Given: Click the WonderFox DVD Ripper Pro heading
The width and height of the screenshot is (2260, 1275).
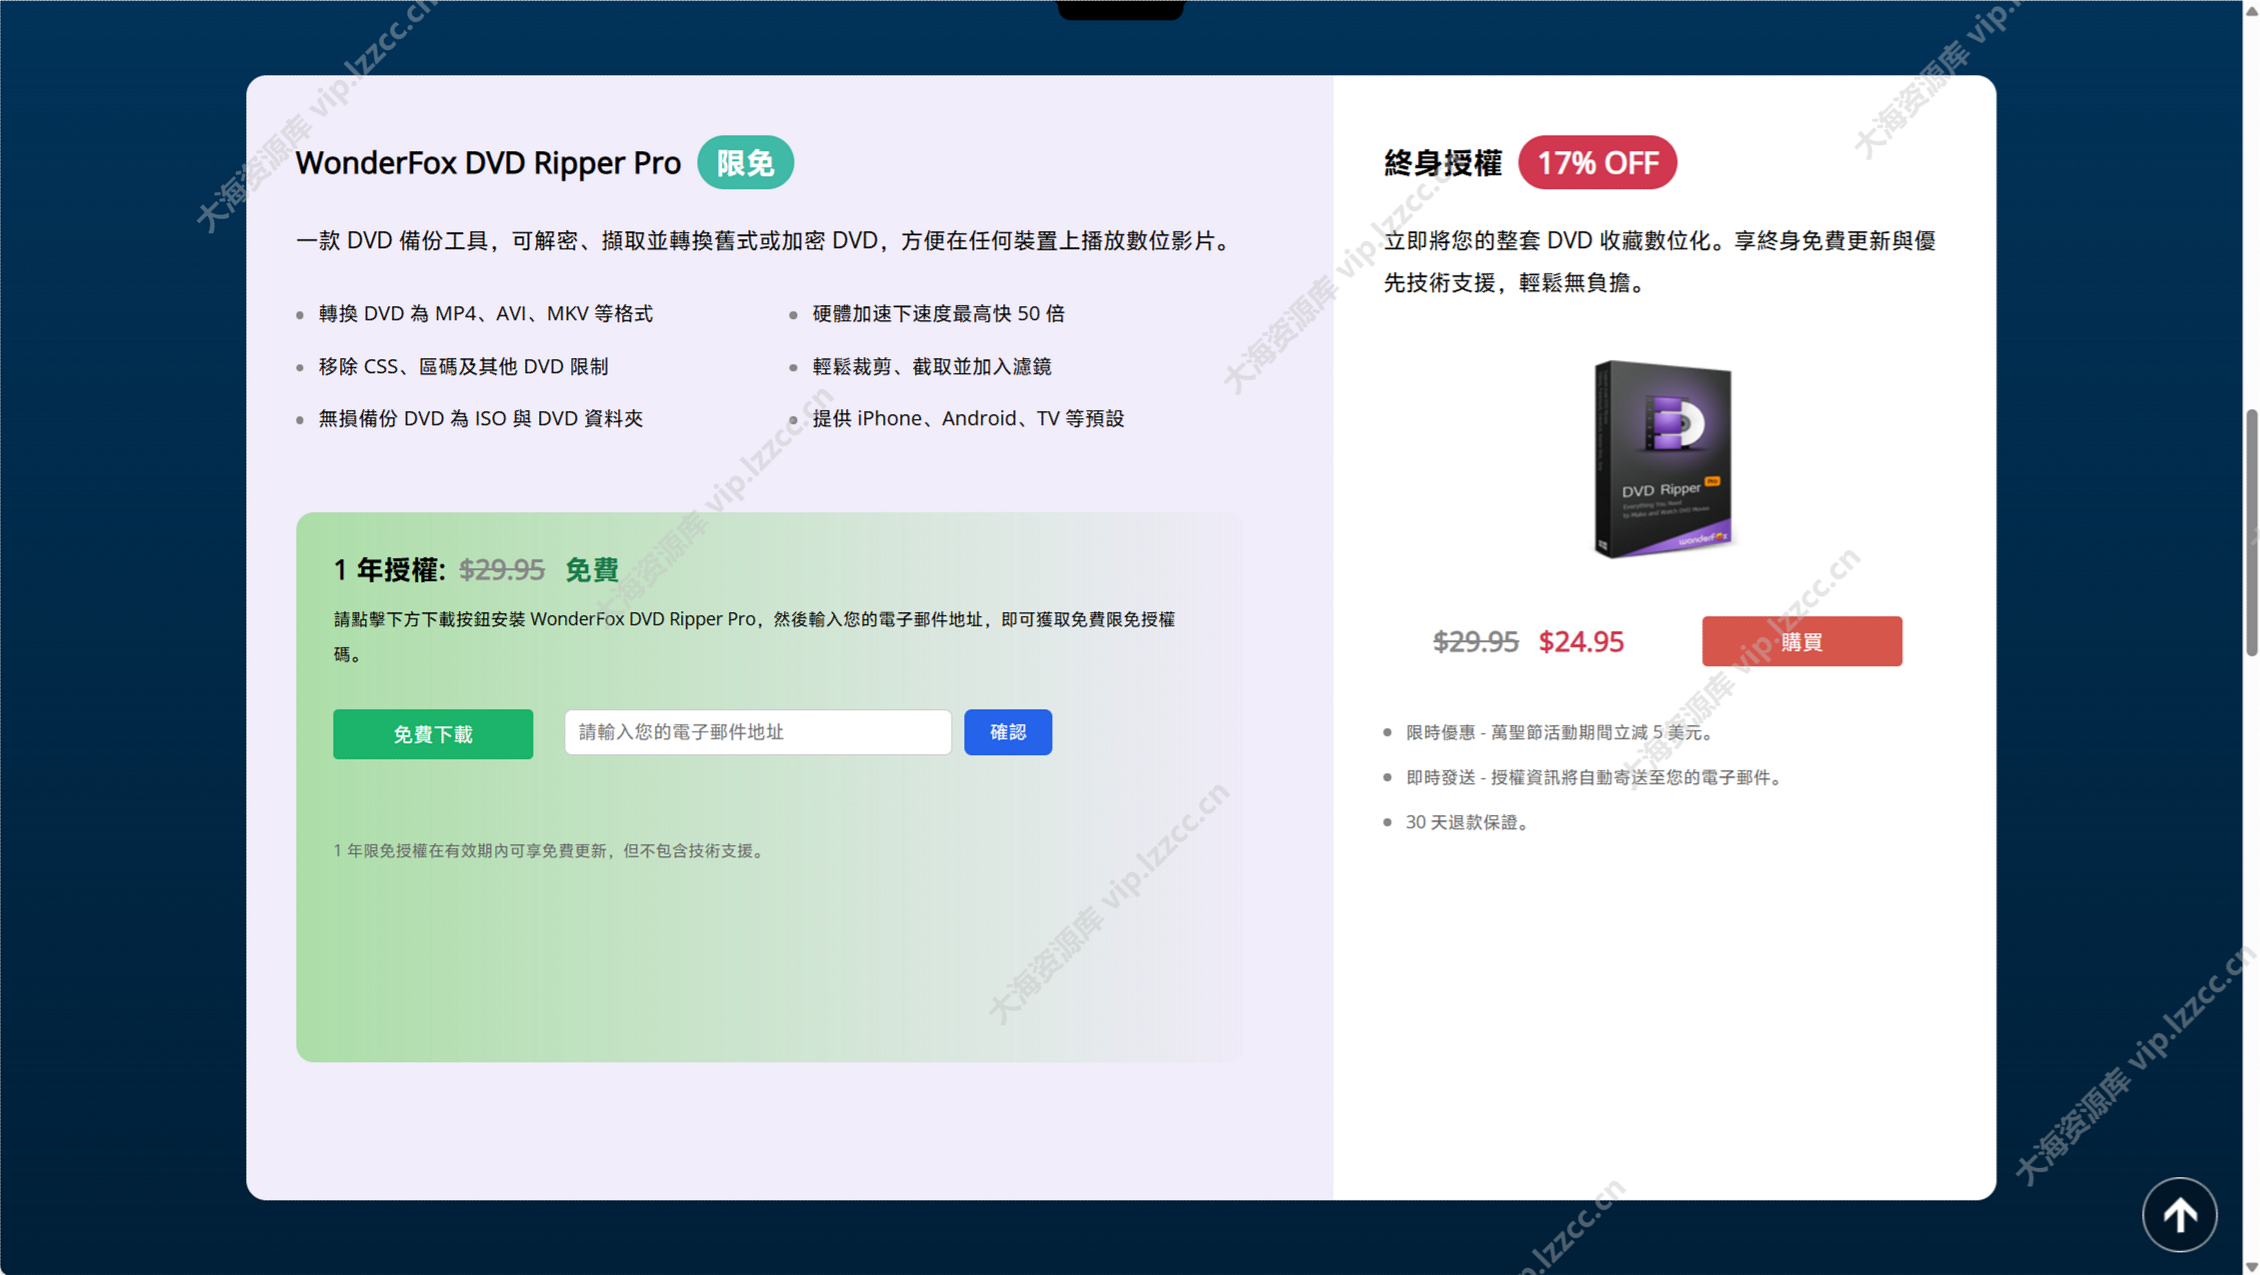Looking at the screenshot, I should click(x=488, y=162).
